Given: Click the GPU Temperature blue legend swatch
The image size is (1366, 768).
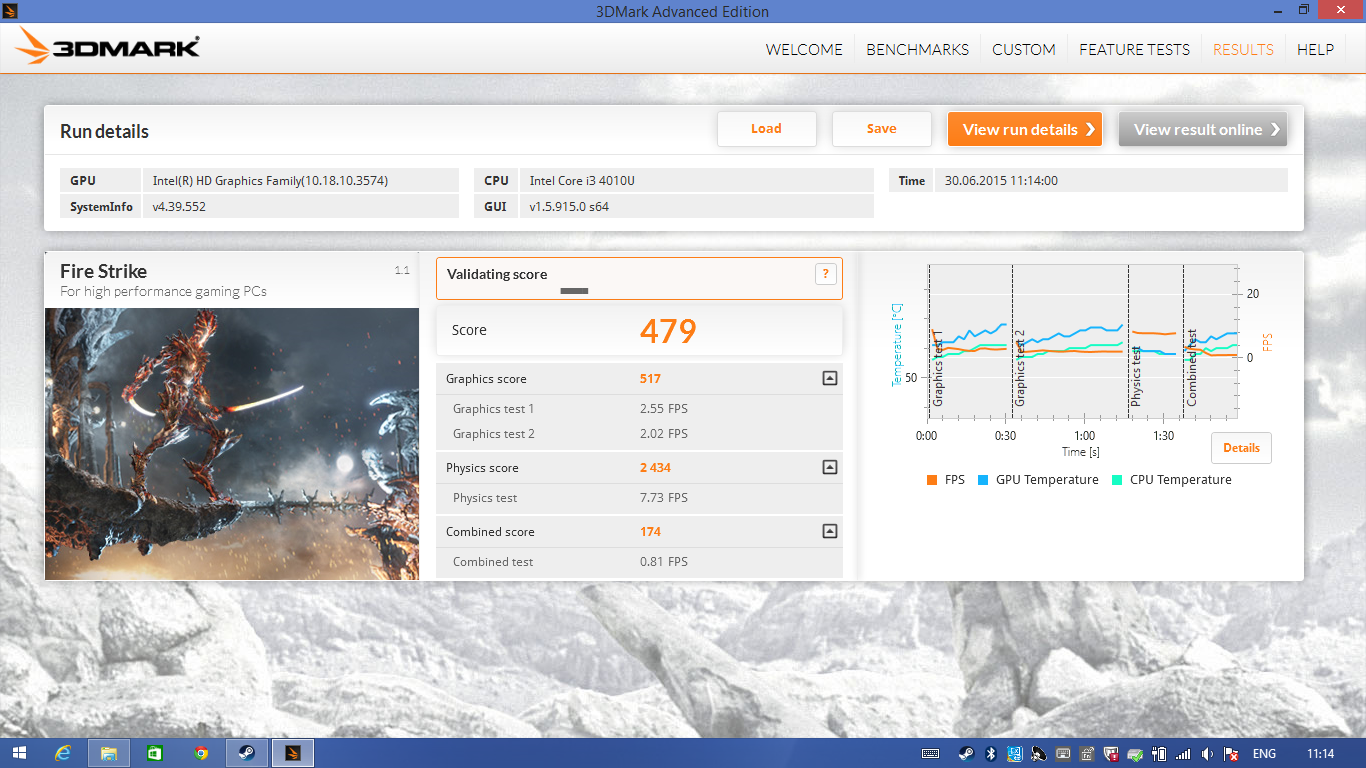Looking at the screenshot, I should 983,480.
